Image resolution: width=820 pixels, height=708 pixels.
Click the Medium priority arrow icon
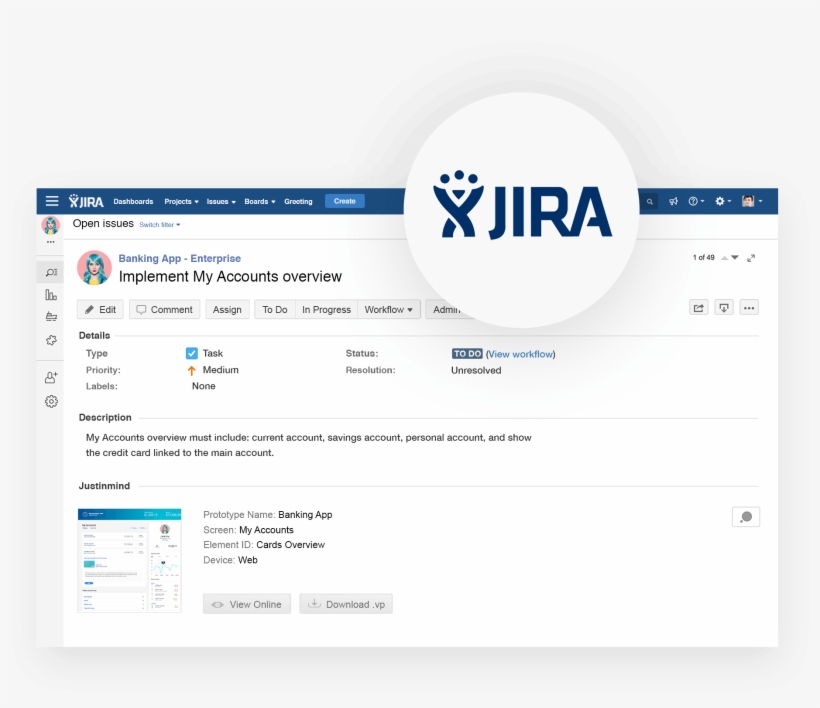(191, 370)
